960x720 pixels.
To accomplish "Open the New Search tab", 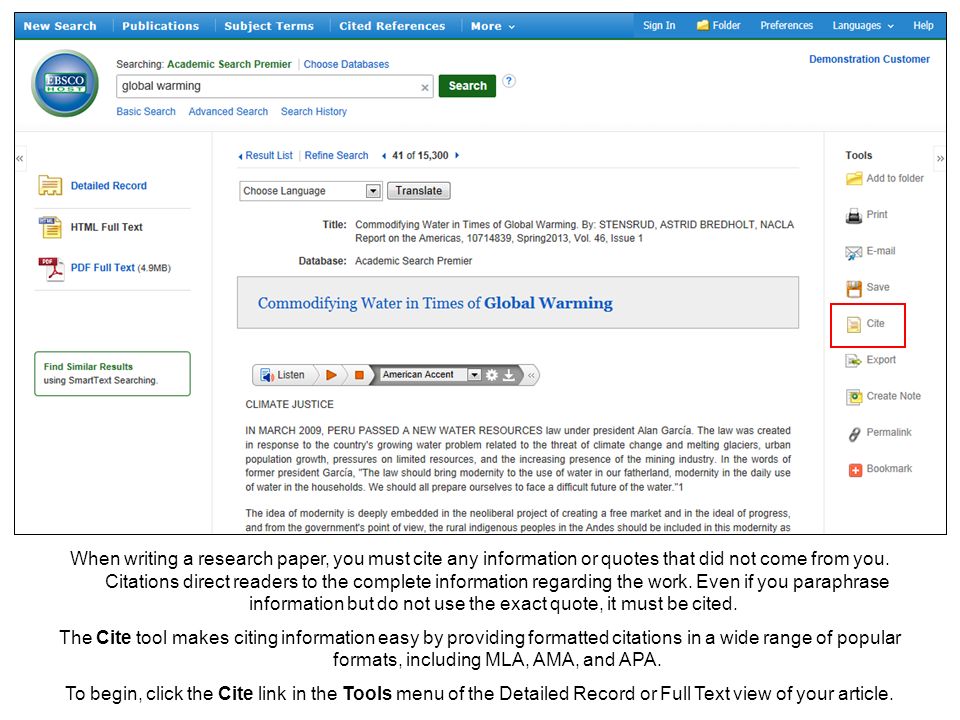I will [60, 26].
